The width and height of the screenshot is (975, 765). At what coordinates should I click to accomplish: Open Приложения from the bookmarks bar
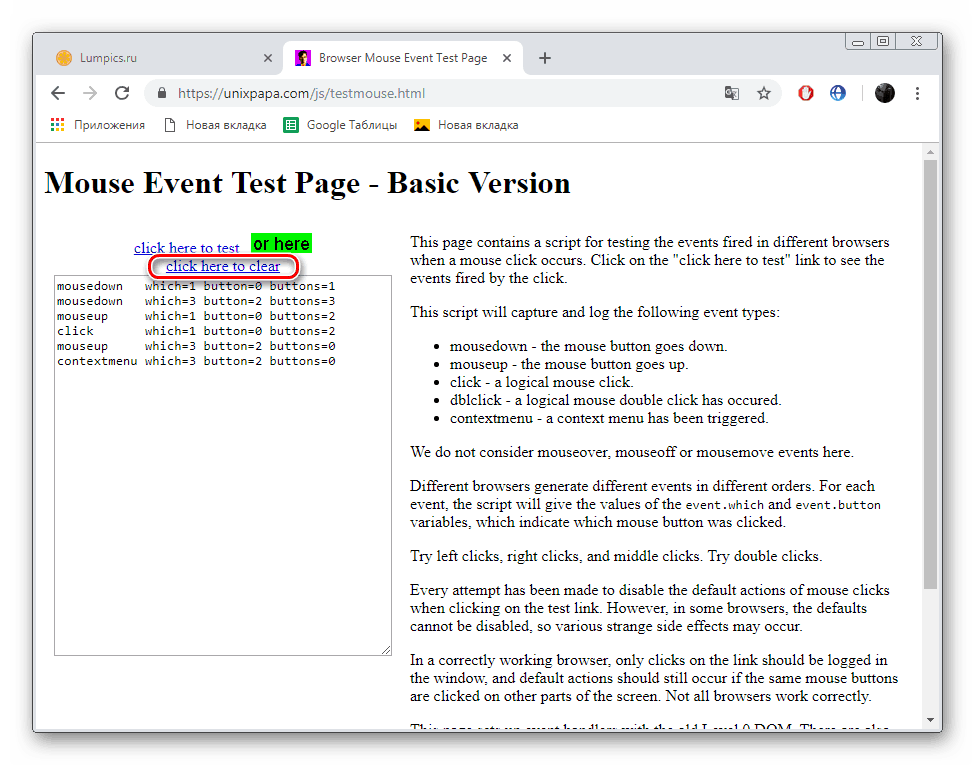[80, 124]
